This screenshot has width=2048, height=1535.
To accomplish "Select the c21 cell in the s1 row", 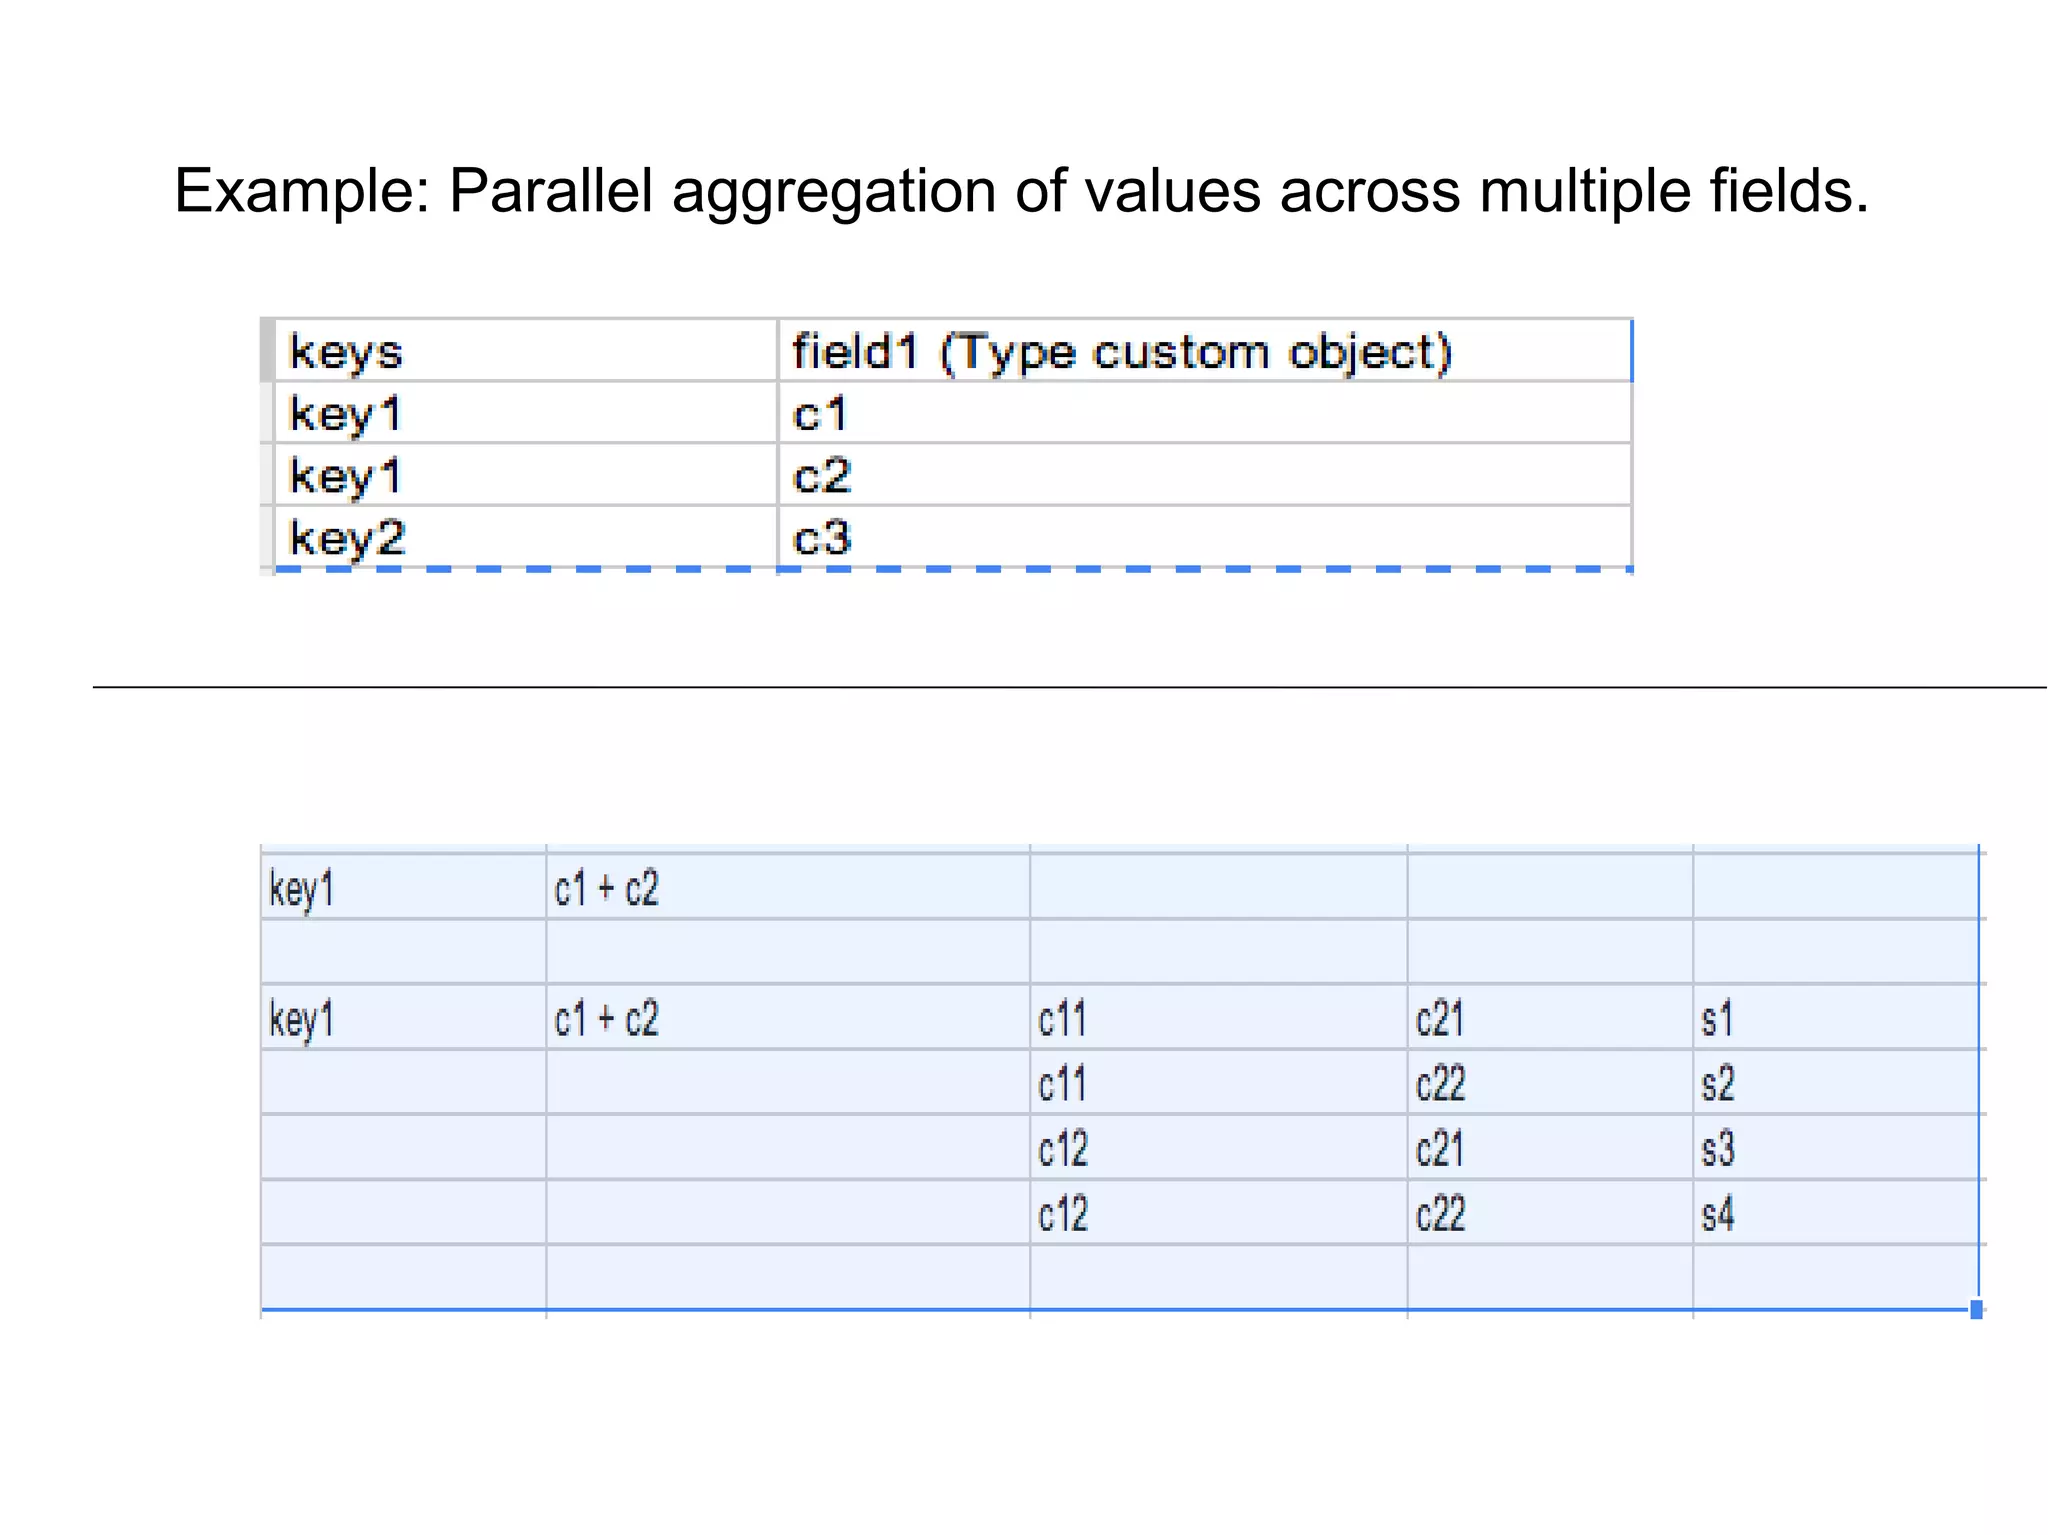I will click(1550, 1018).
